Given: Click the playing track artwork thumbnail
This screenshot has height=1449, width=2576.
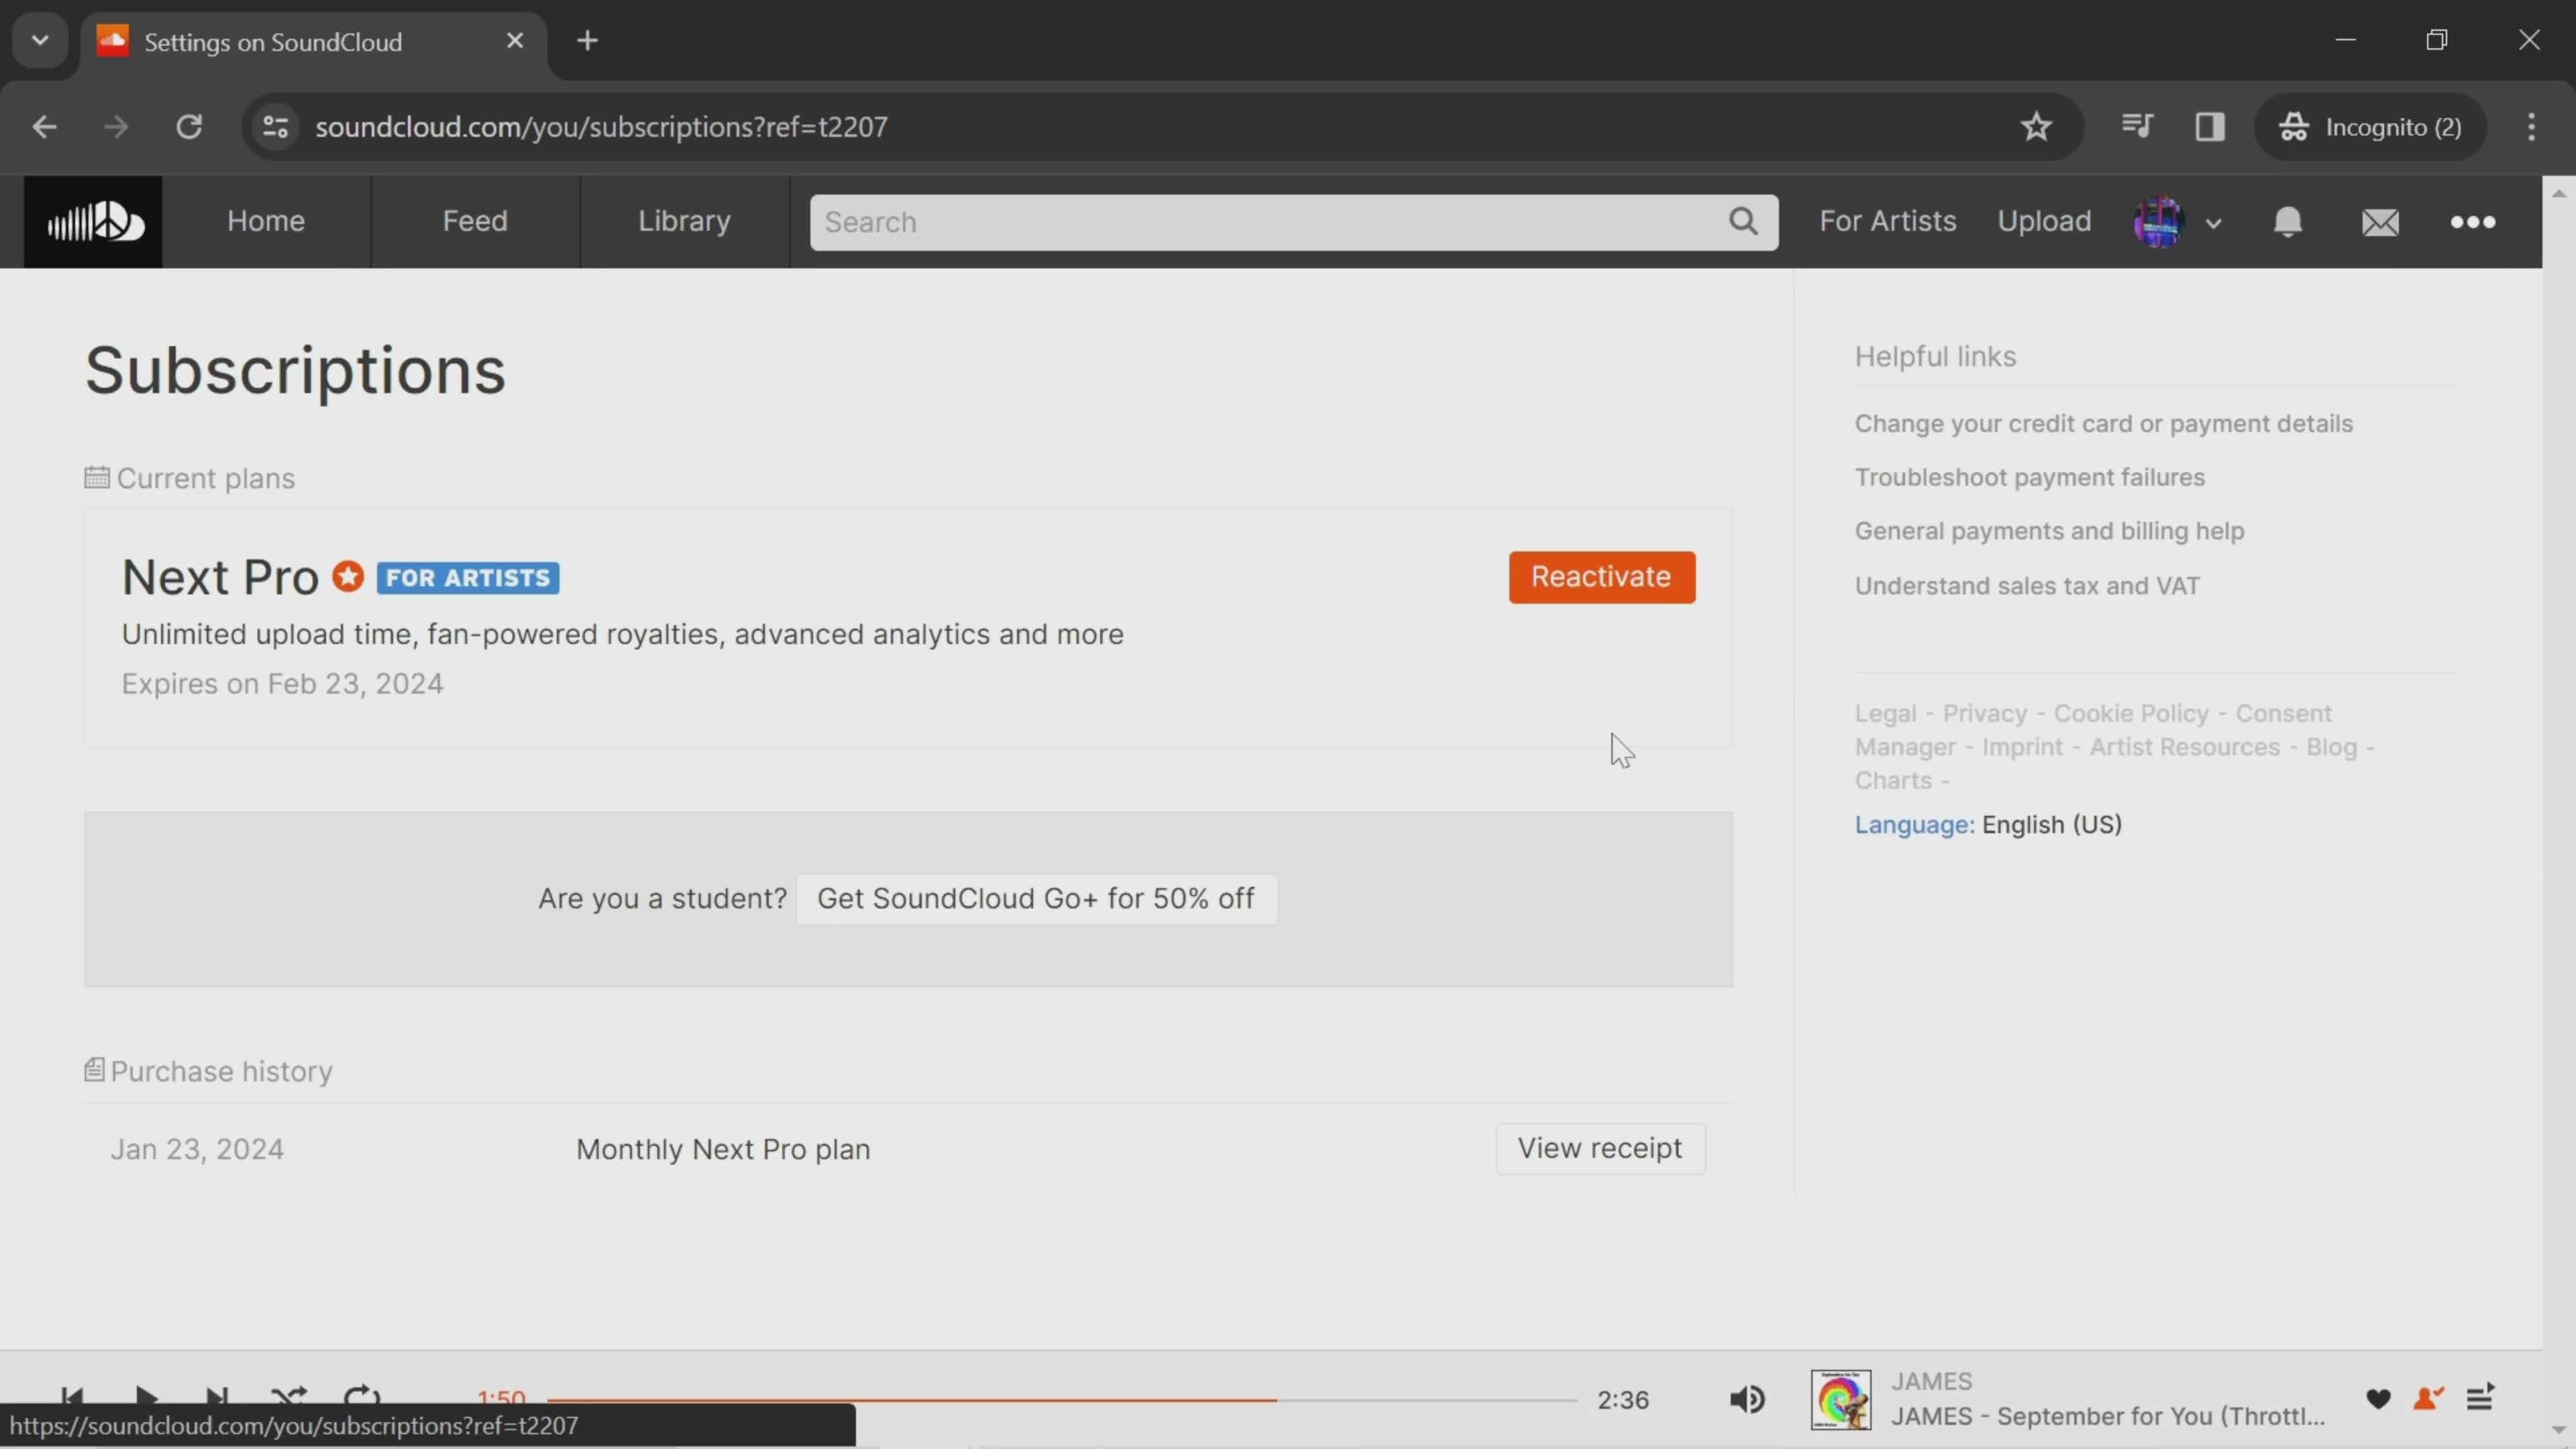Looking at the screenshot, I should tap(1840, 1399).
